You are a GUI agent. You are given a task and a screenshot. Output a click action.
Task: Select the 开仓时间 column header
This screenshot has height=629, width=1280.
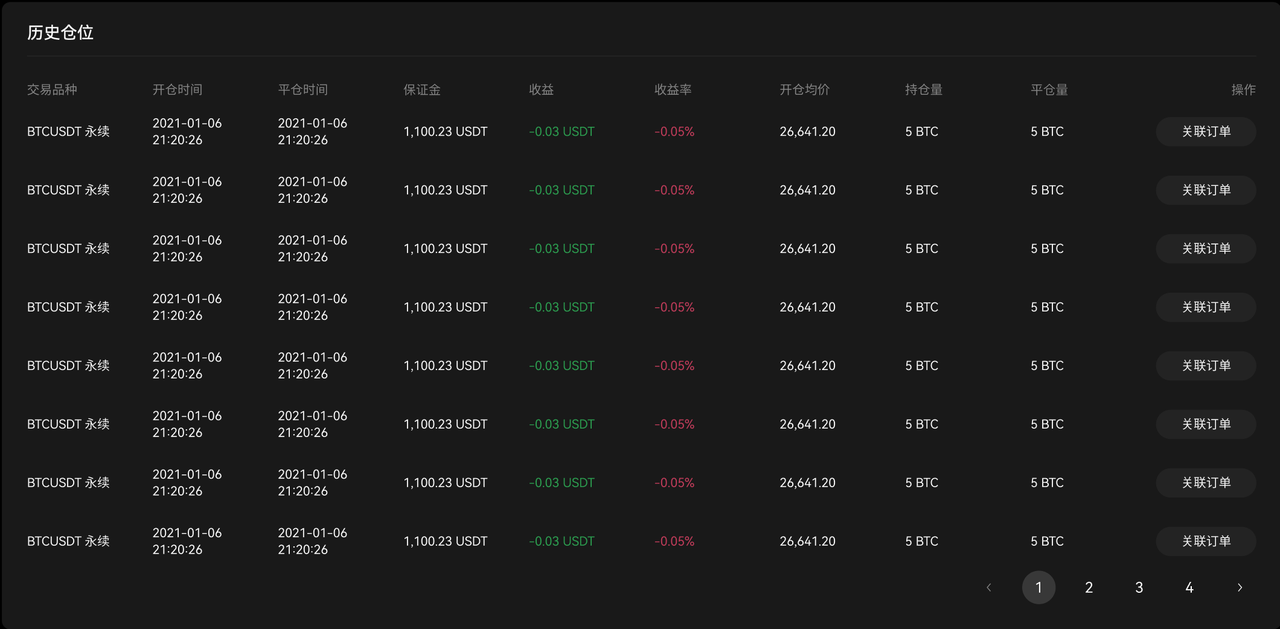point(177,90)
